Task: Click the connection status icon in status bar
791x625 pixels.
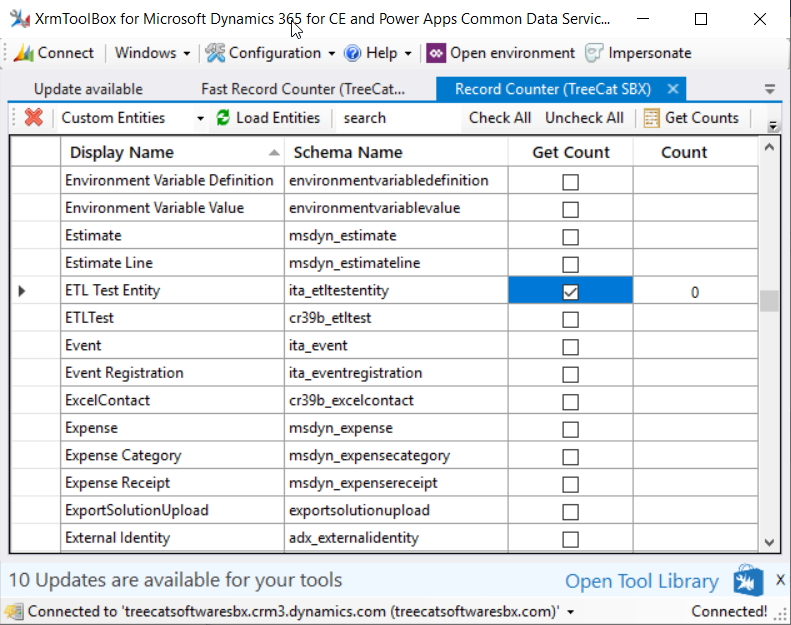Action: 14,612
